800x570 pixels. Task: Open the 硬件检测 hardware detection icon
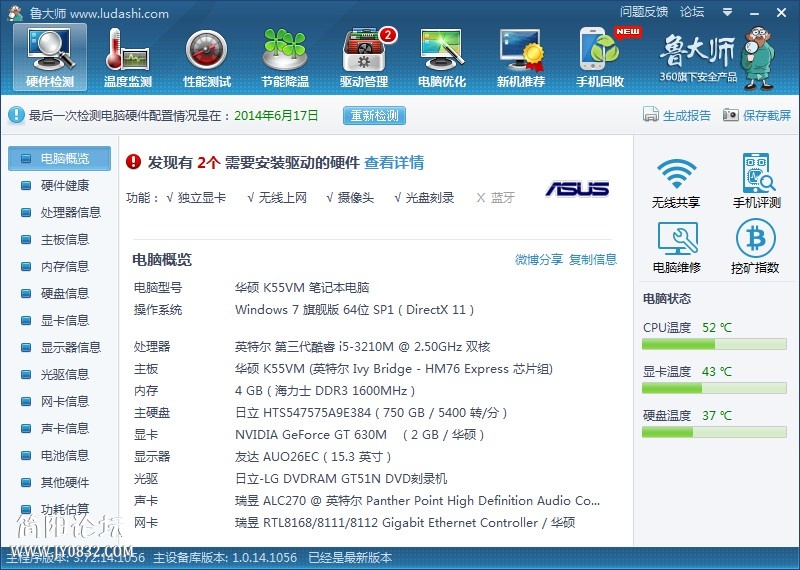tap(50, 57)
